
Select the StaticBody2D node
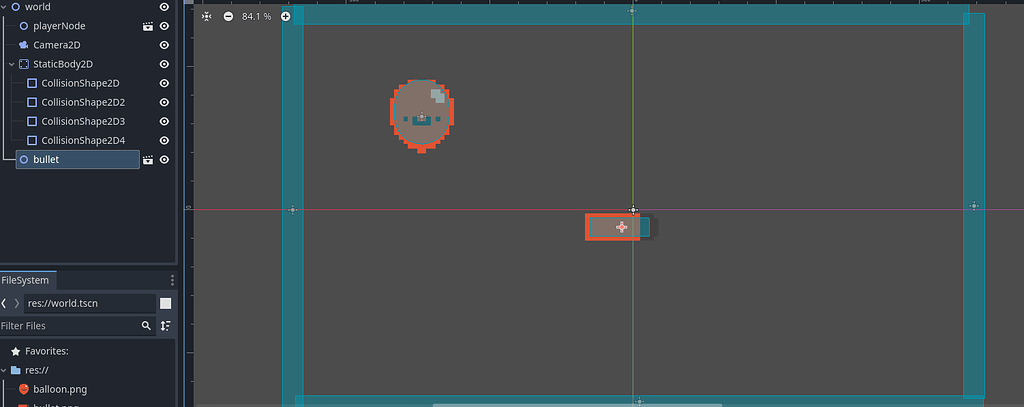tap(63, 64)
